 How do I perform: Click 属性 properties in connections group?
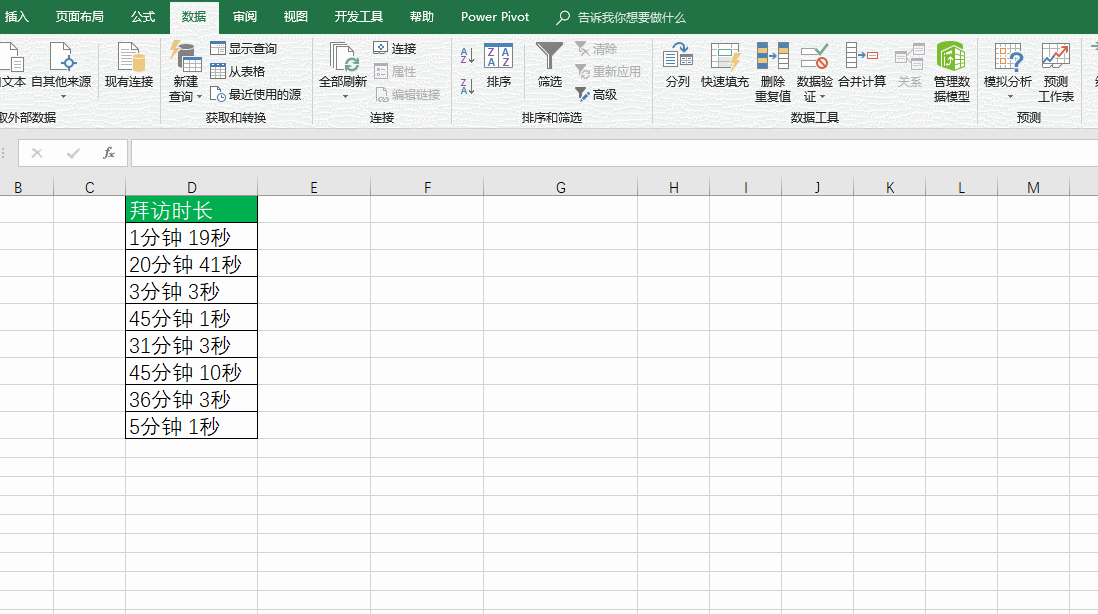pyautogui.click(x=396, y=71)
